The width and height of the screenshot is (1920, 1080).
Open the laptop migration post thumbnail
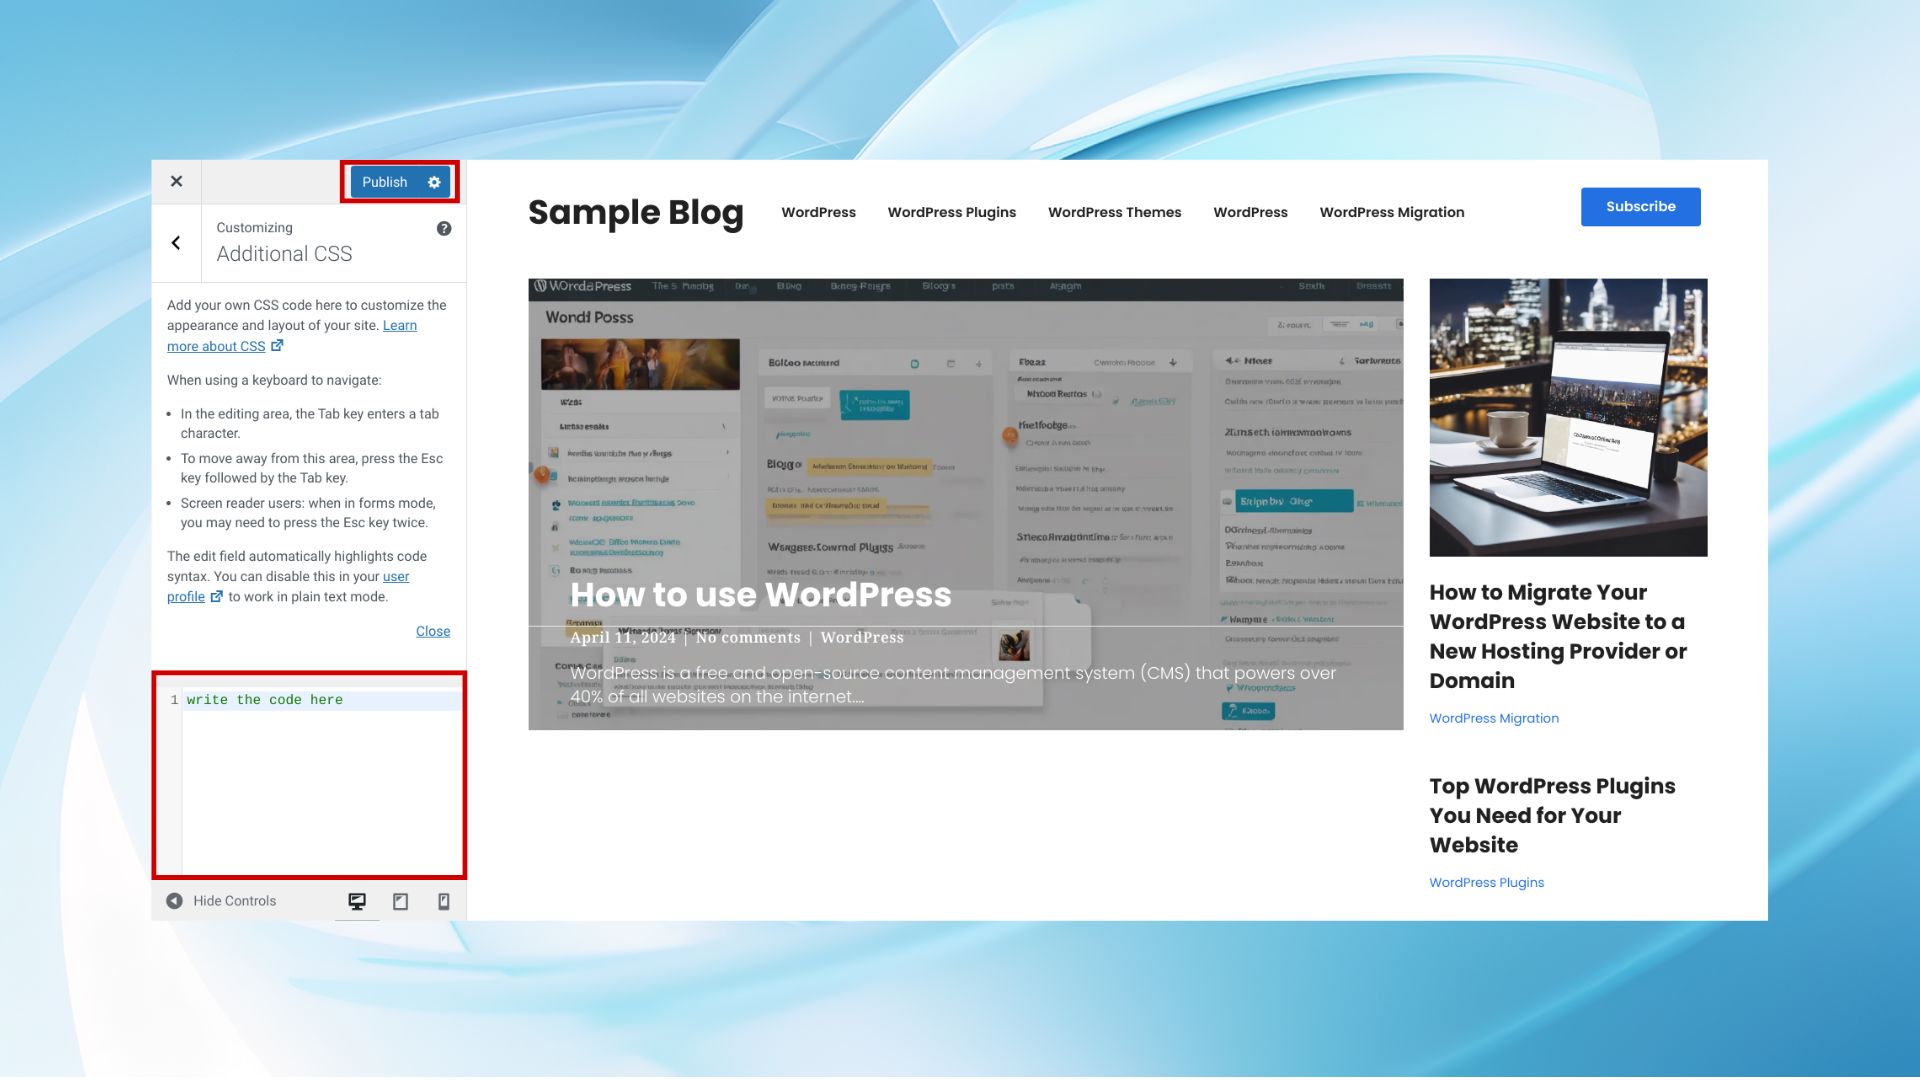pyautogui.click(x=1568, y=417)
